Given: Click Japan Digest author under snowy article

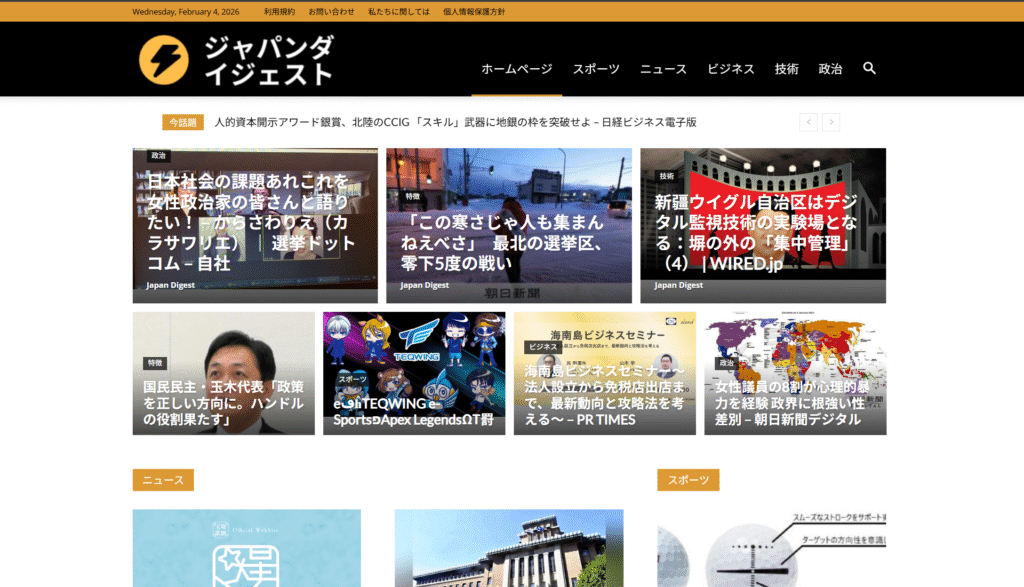Looking at the screenshot, I should [x=424, y=285].
